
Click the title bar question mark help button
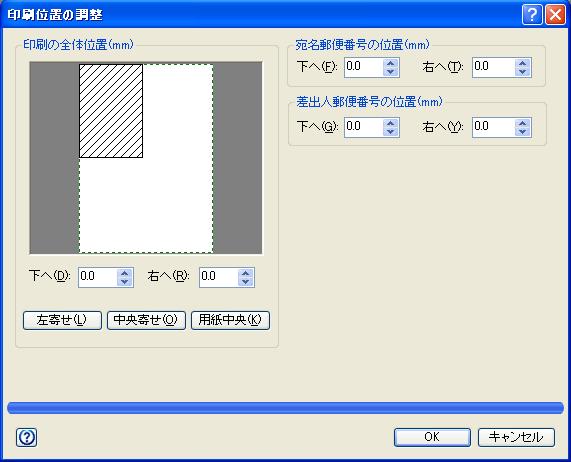532,15
